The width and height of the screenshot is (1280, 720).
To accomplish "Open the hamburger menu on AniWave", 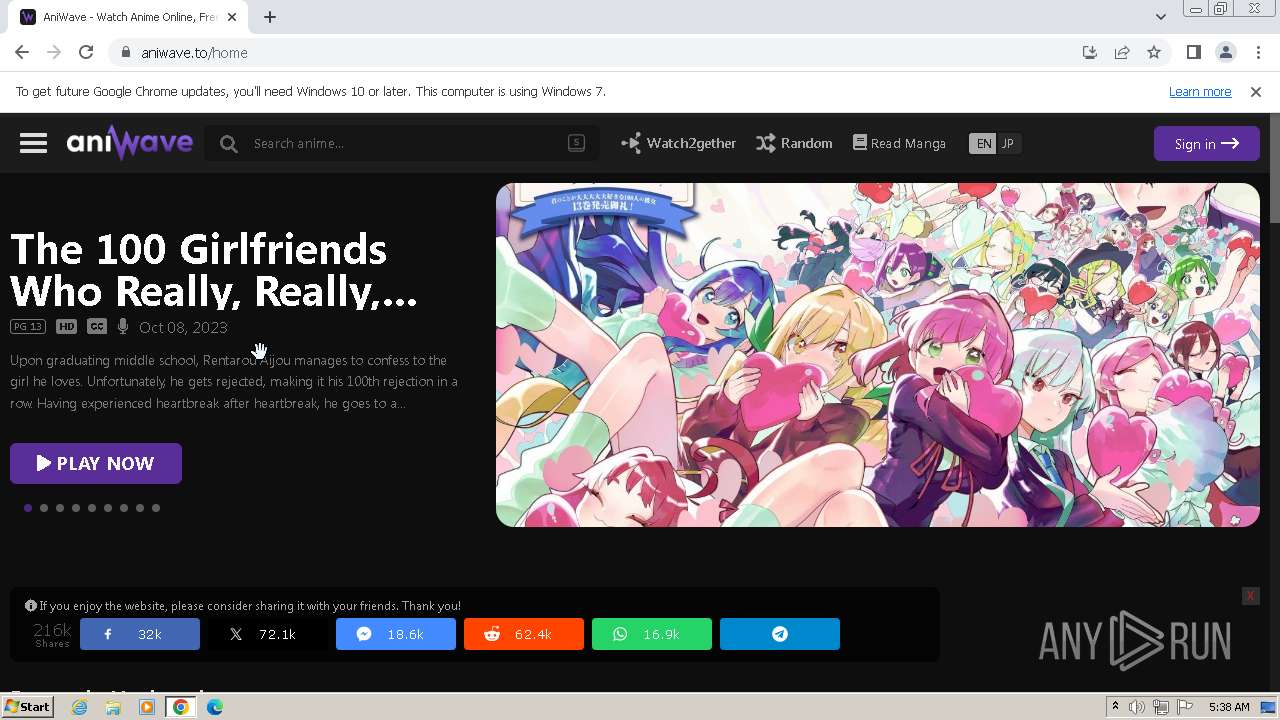I will (33, 143).
